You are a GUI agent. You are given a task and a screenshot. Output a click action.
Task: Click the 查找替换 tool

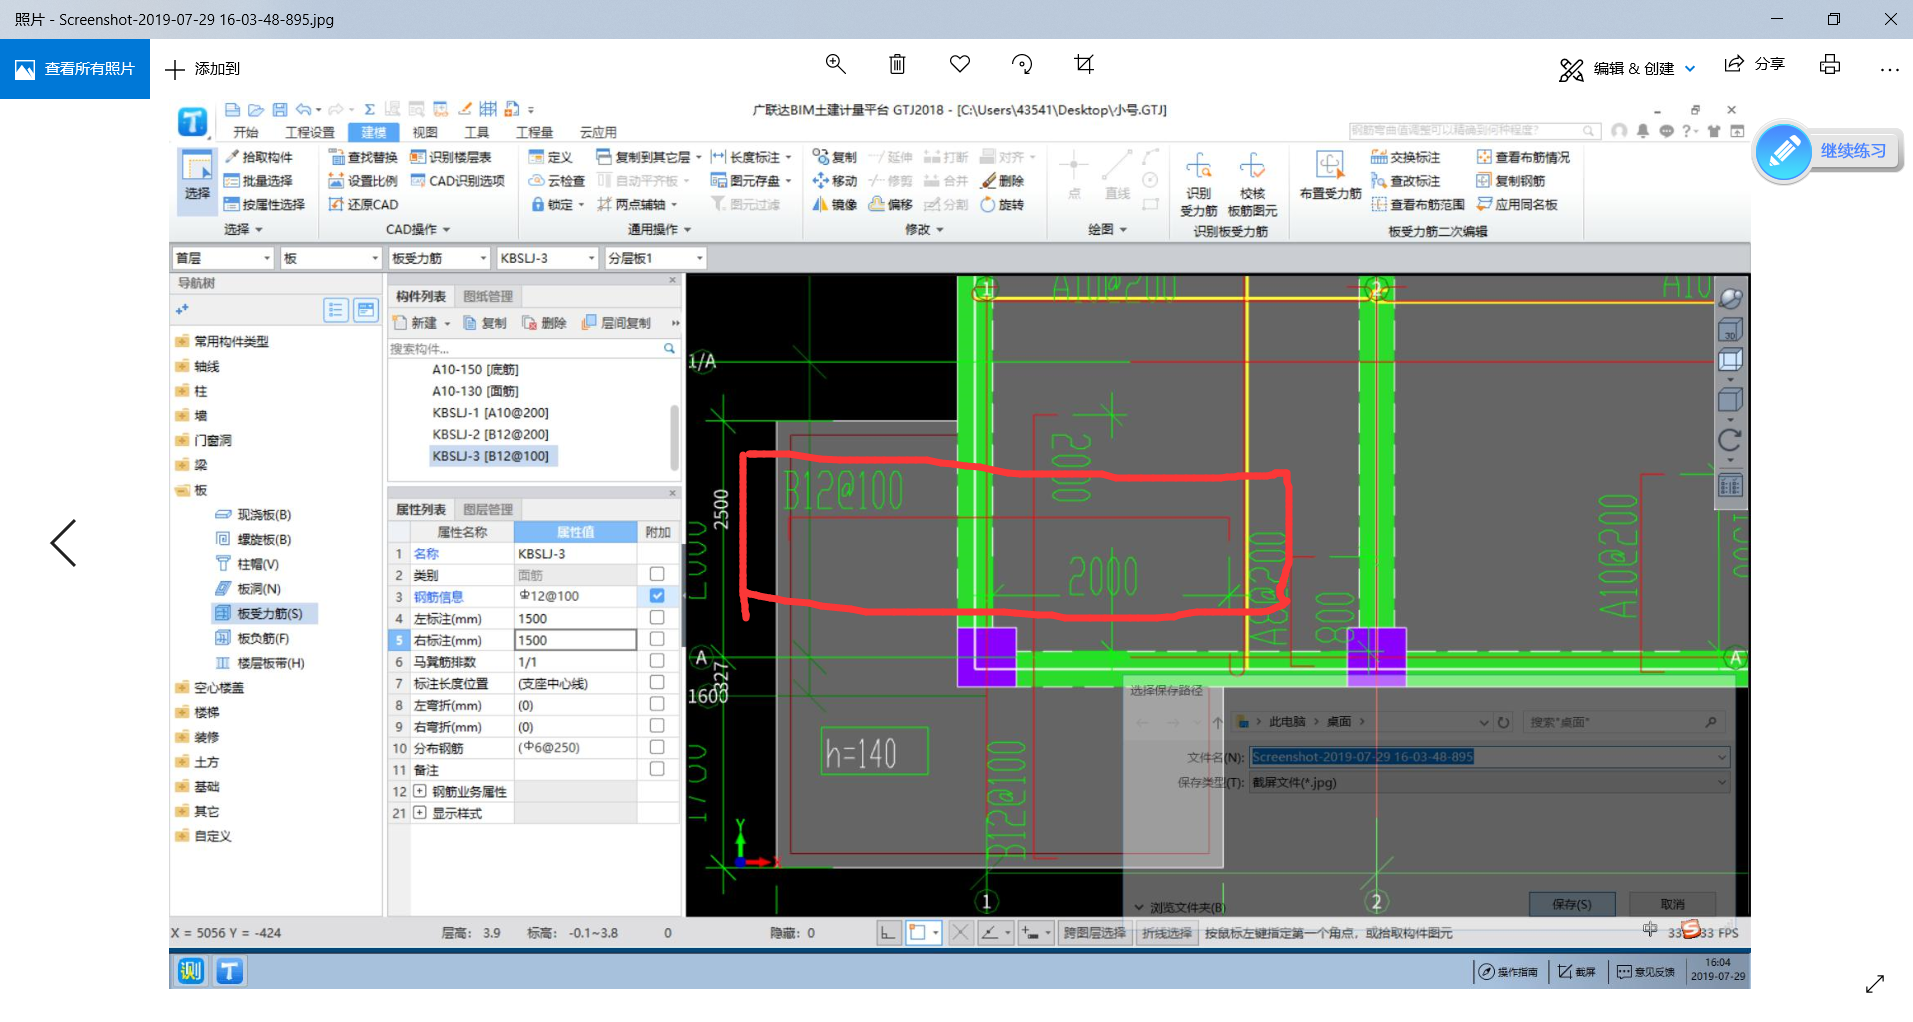(x=363, y=157)
